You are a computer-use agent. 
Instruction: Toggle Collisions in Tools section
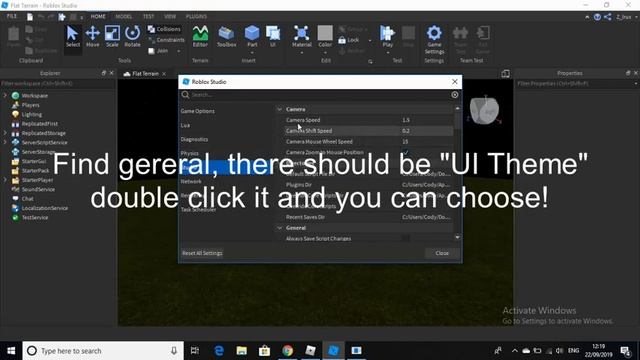(164, 29)
